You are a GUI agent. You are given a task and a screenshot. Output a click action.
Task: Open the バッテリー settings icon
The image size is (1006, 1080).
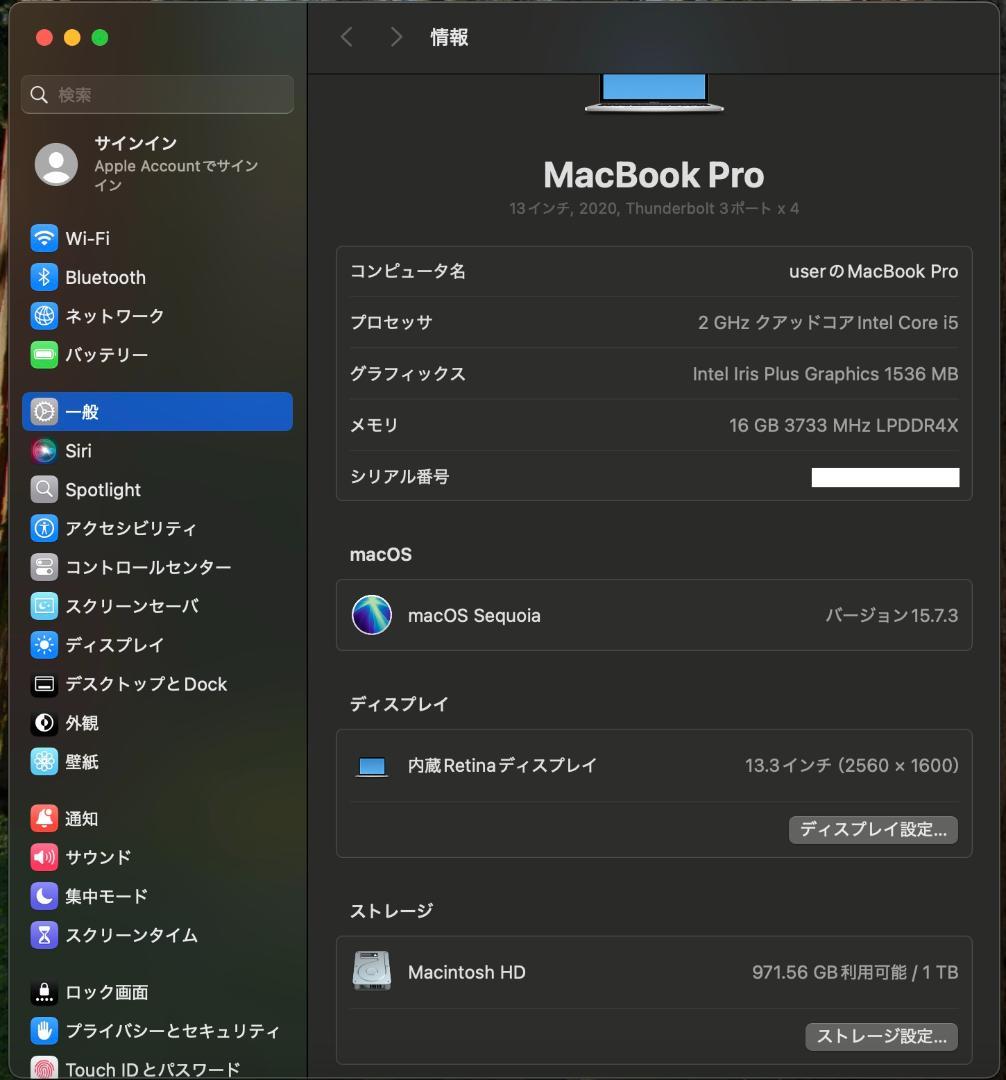[44, 354]
